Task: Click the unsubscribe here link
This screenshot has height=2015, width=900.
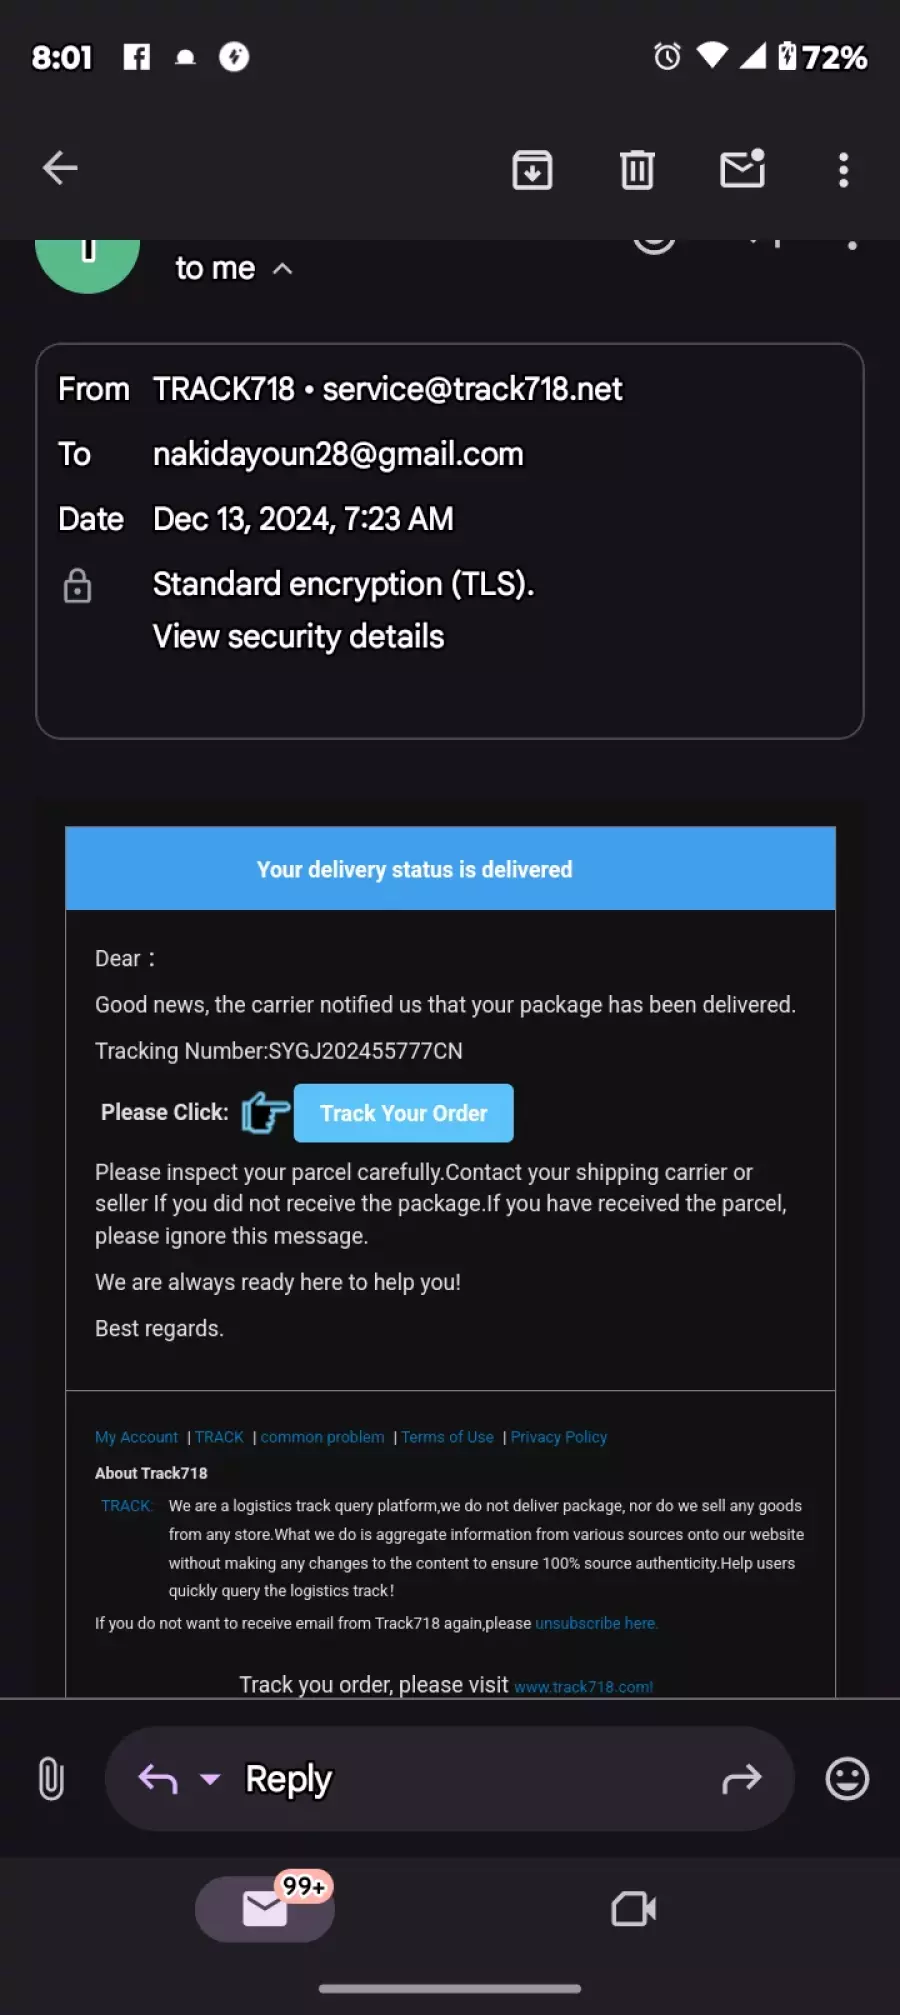Action: tap(596, 1623)
